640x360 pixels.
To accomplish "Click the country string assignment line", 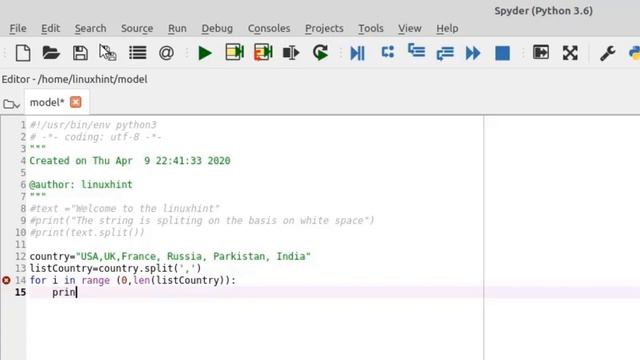I will click(170, 256).
